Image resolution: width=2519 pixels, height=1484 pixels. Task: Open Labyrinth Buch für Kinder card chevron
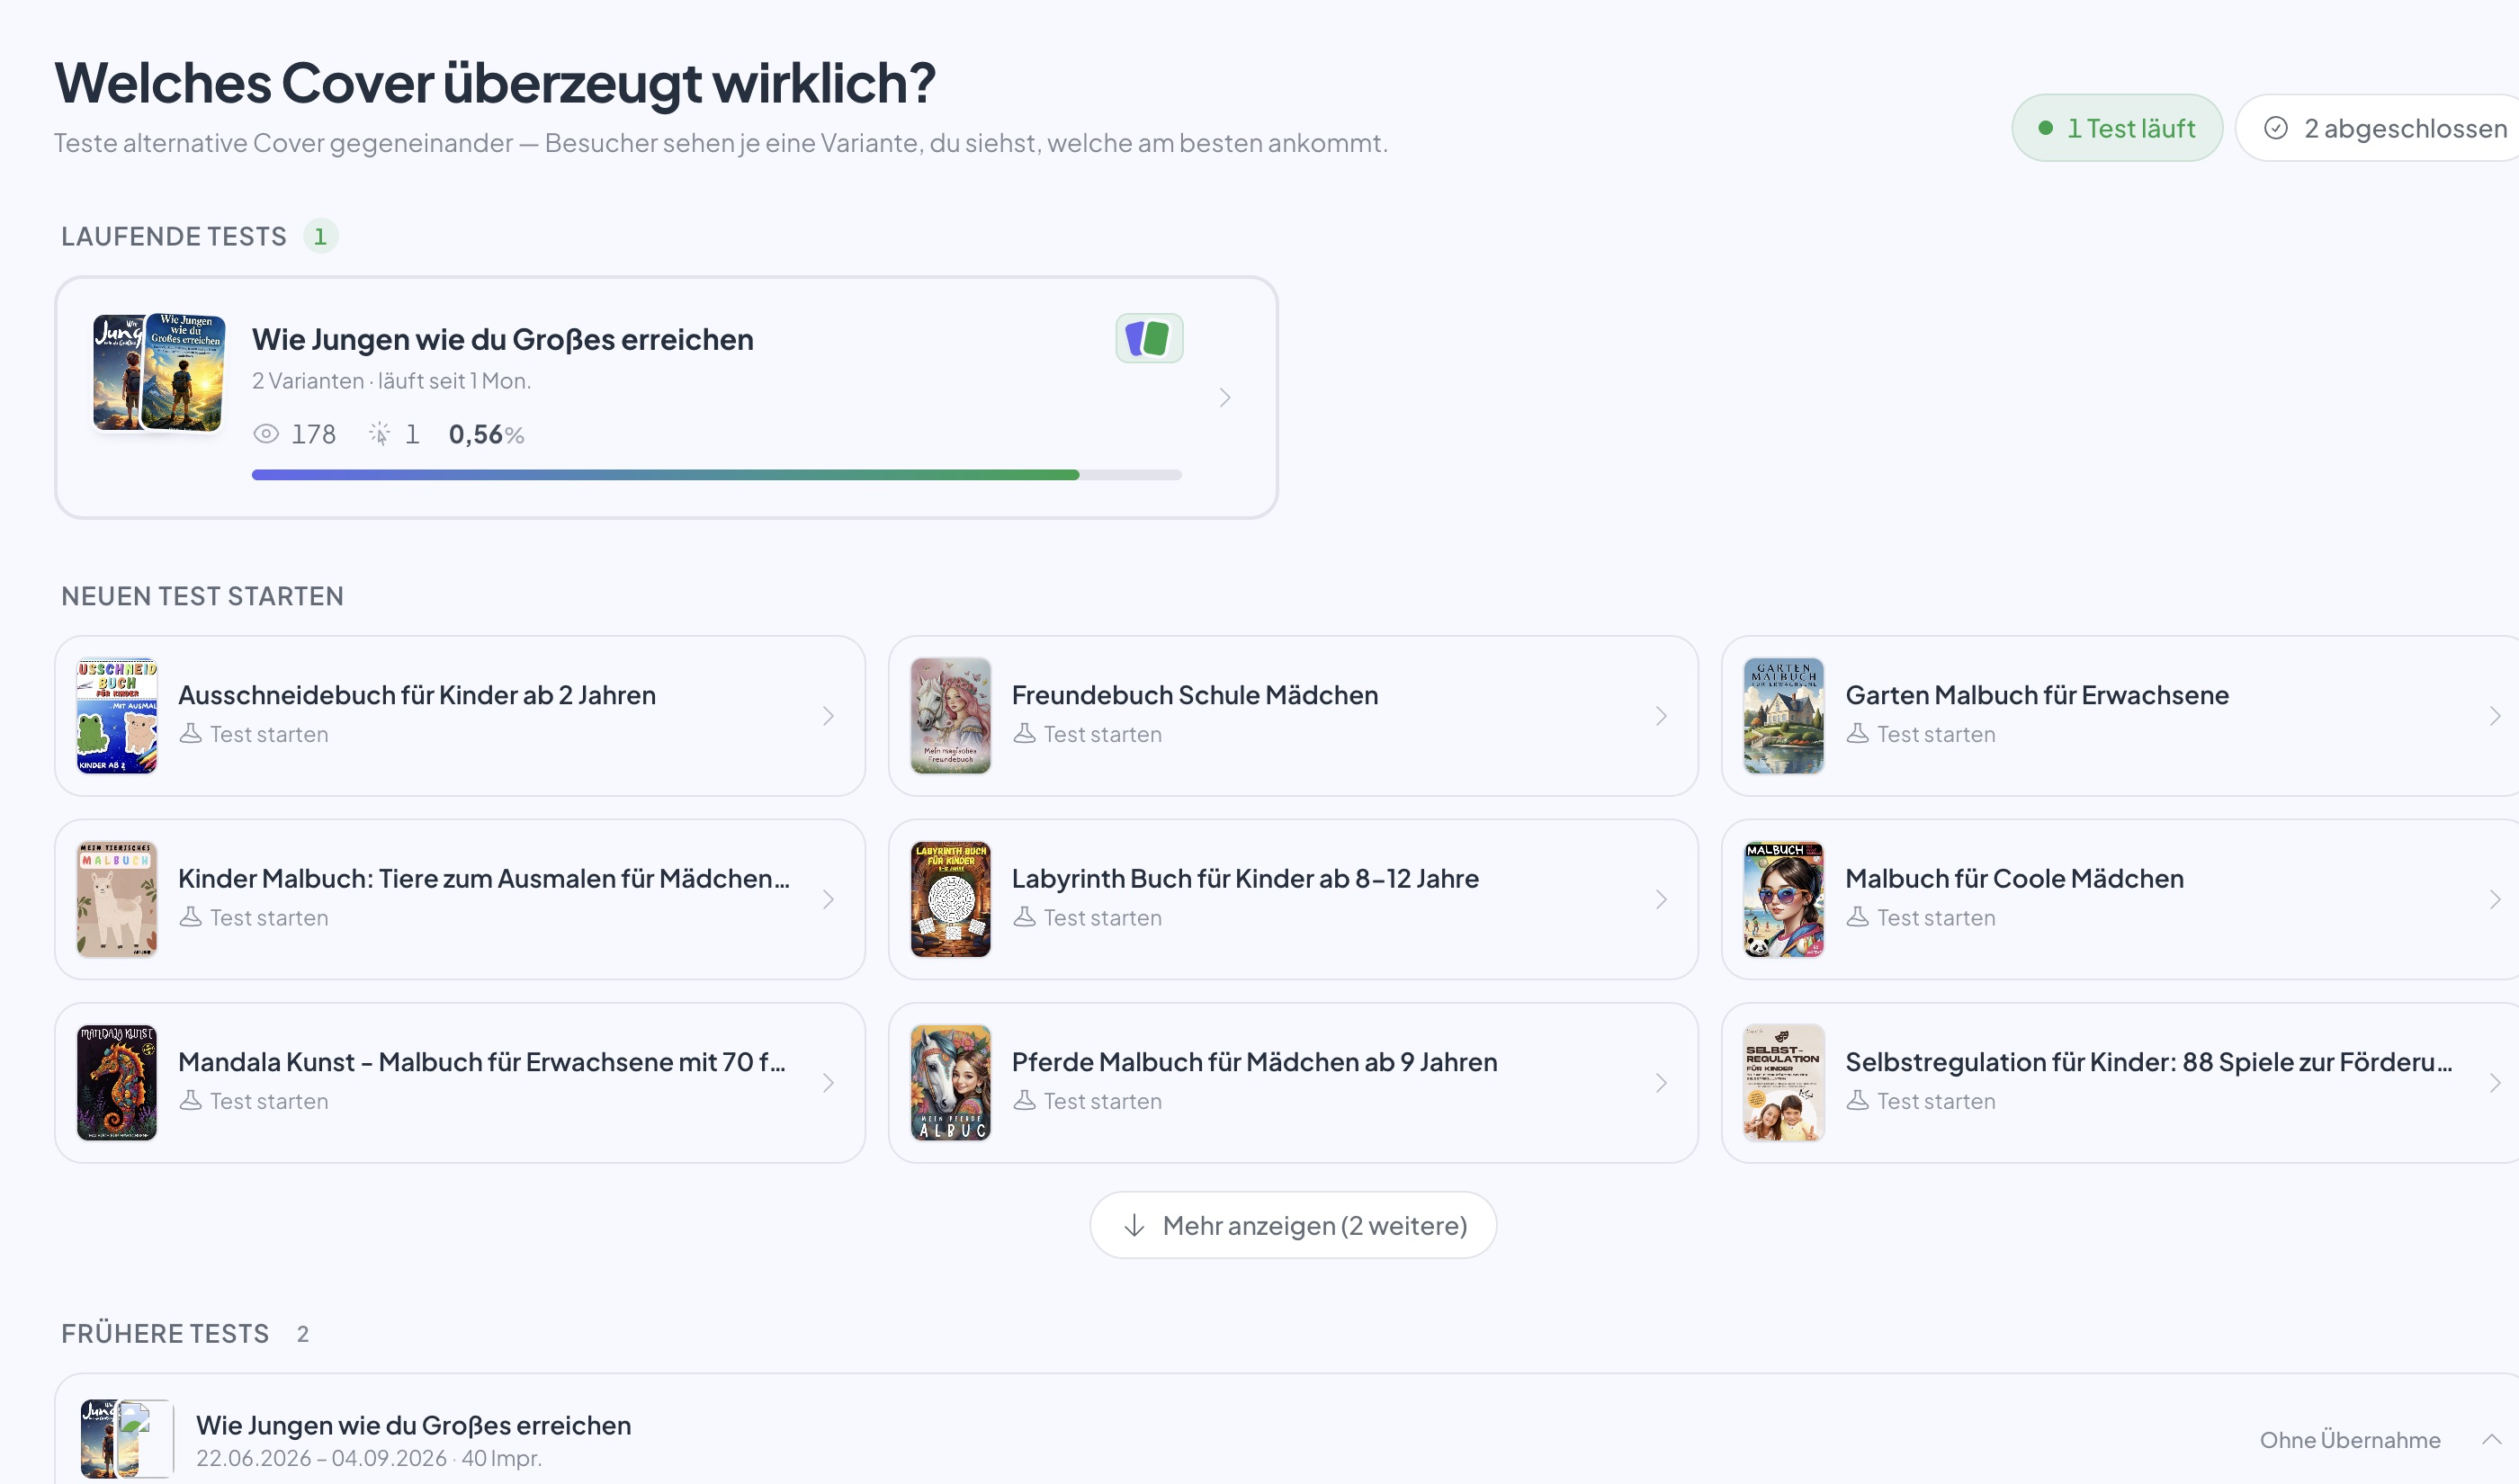[x=1661, y=899]
